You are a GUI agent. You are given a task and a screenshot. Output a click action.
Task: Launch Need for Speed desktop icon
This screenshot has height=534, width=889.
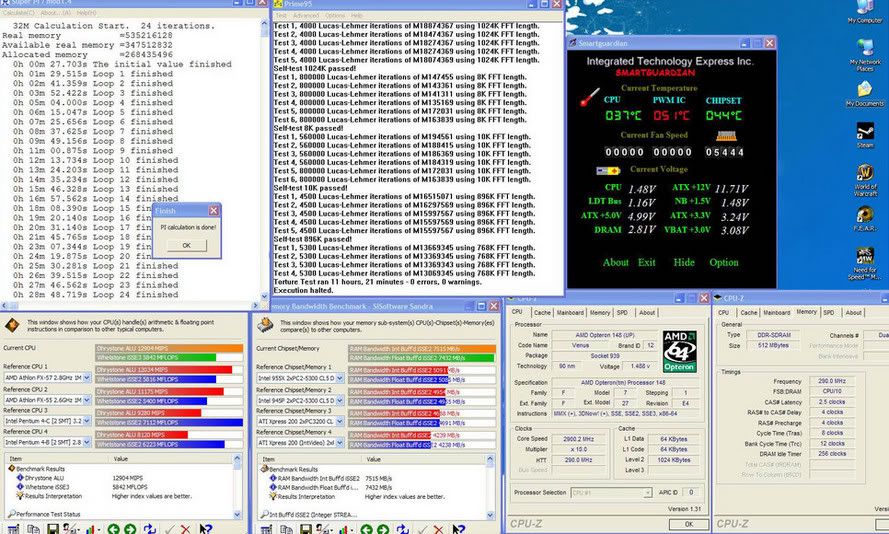(865, 263)
